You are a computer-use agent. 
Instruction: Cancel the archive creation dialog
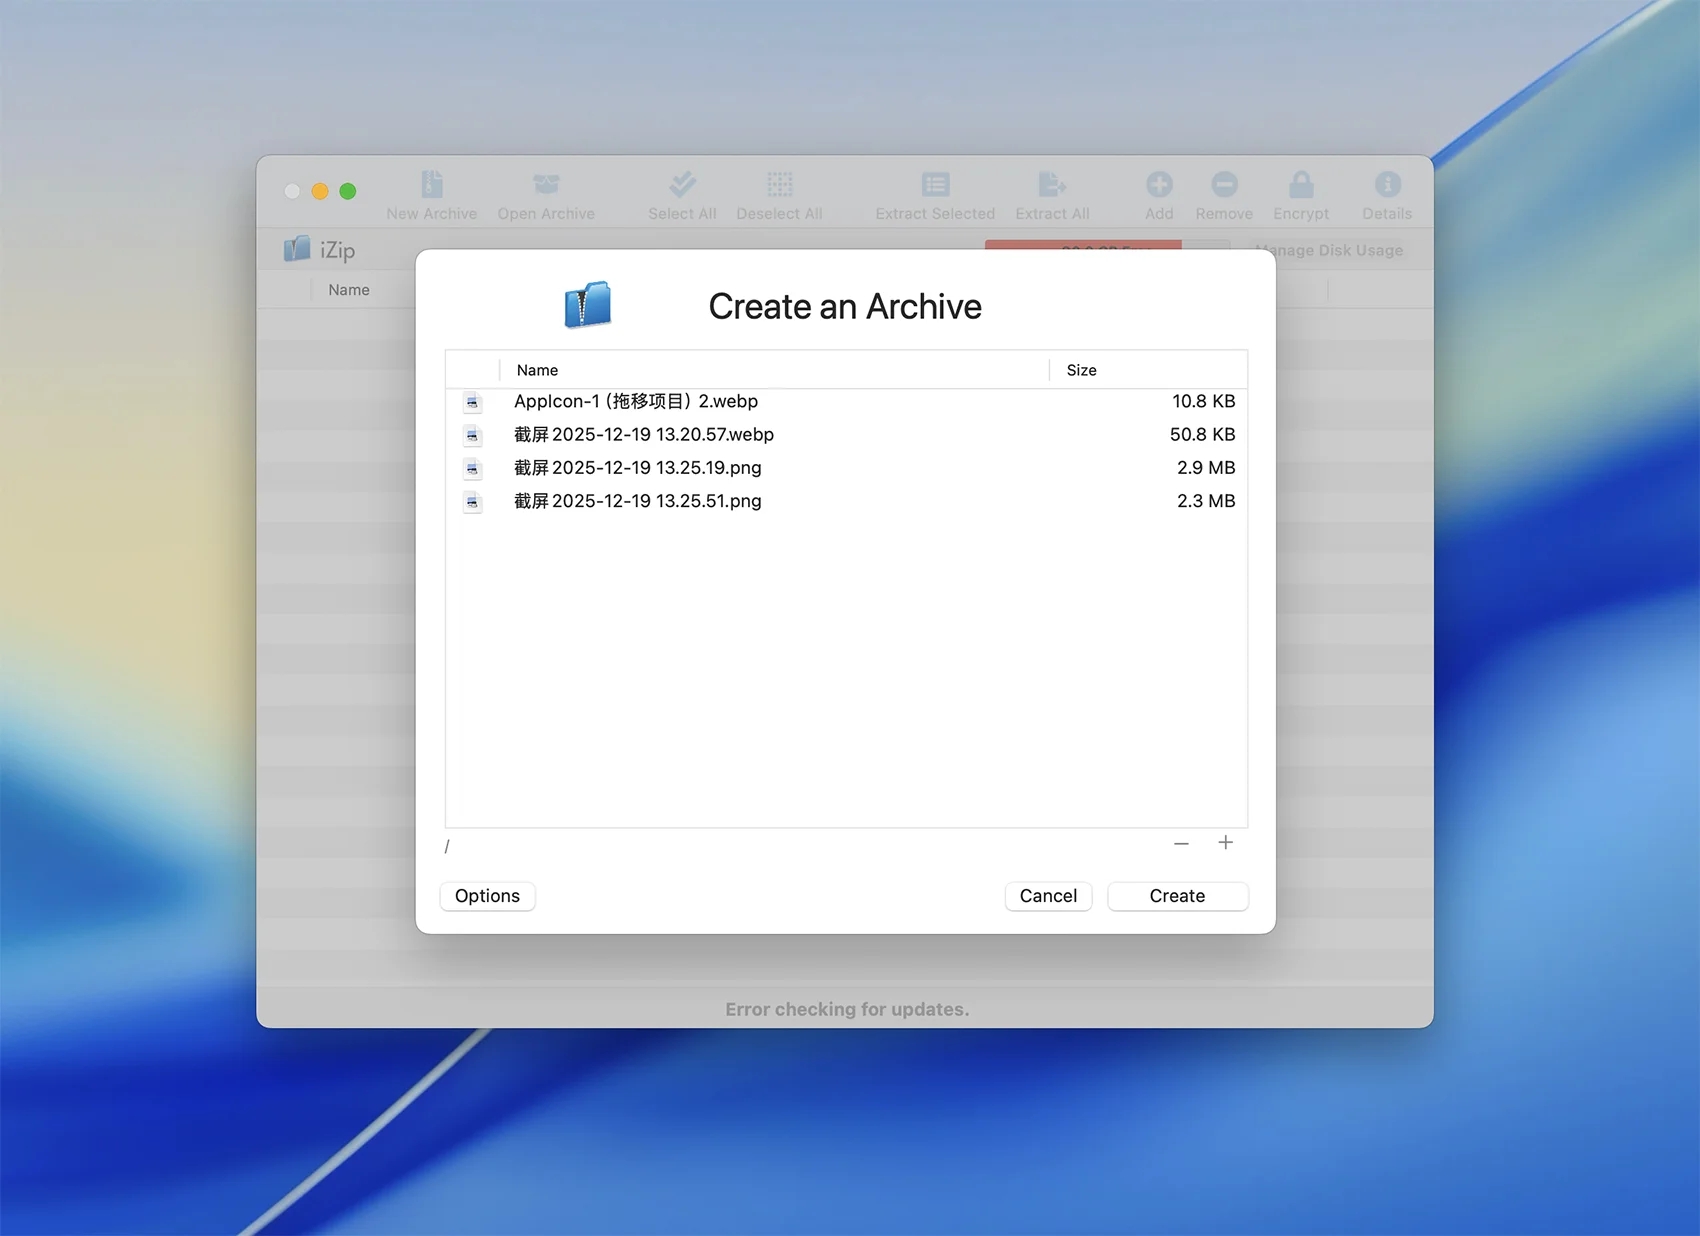[x=1048, y=896]
